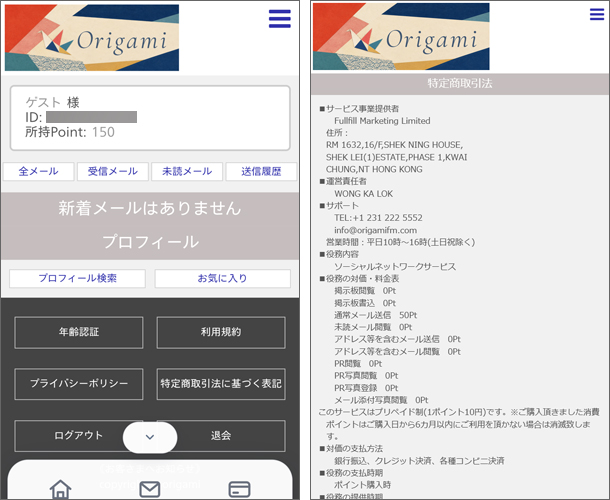The height and width of the screenshot is (500, 610).
Task: Tap the mail envelope icon in the bottom bar
Action: click(x=150, y=489)
